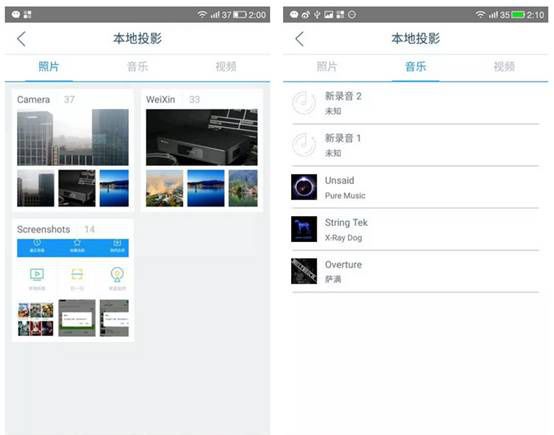This screenshot has height=435, width=554.
Task: Open middle dialog screenshot thumbnail in Screenshots
Action: click(x=77, y=318)
